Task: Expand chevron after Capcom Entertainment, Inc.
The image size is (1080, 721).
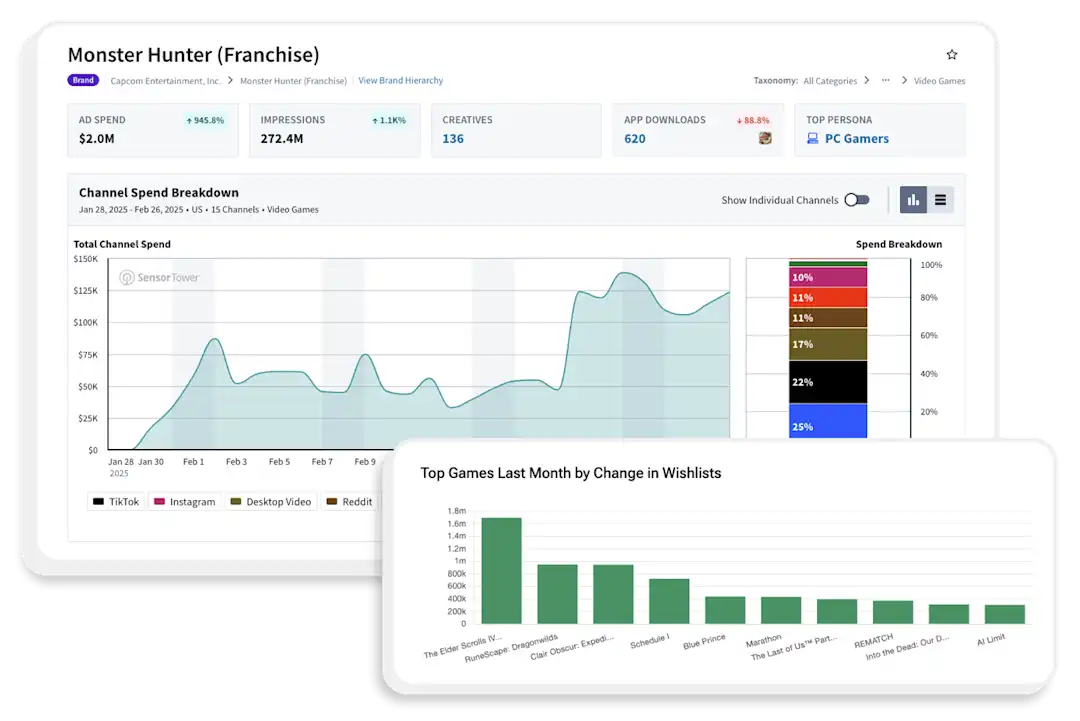Action: point(231,81)
